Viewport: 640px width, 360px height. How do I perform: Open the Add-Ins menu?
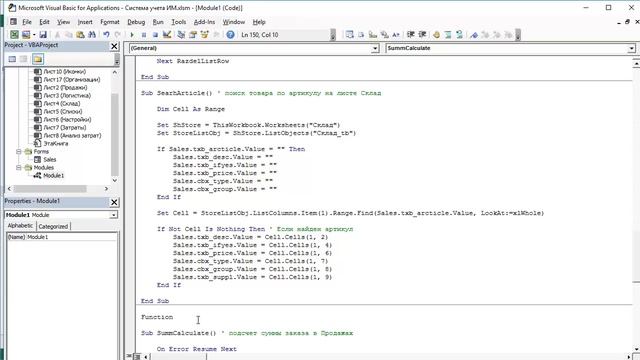[x=204, y=22]
